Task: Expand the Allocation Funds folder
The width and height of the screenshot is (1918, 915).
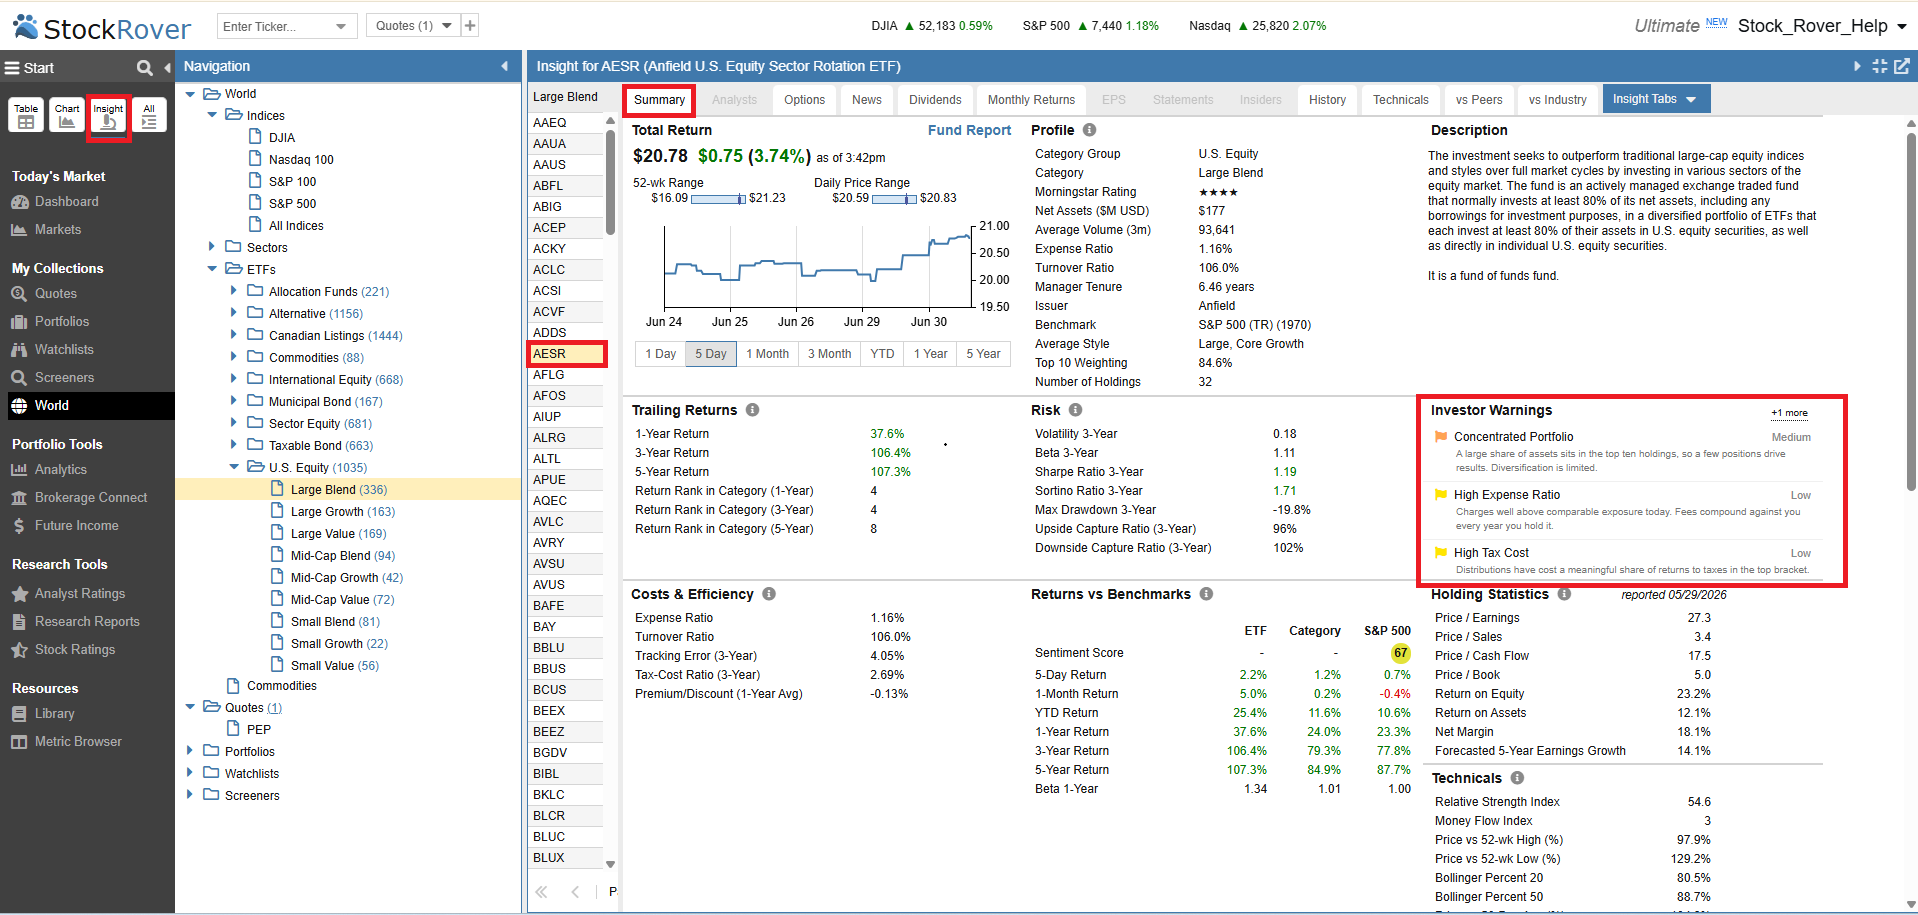Action: [234, 291]
